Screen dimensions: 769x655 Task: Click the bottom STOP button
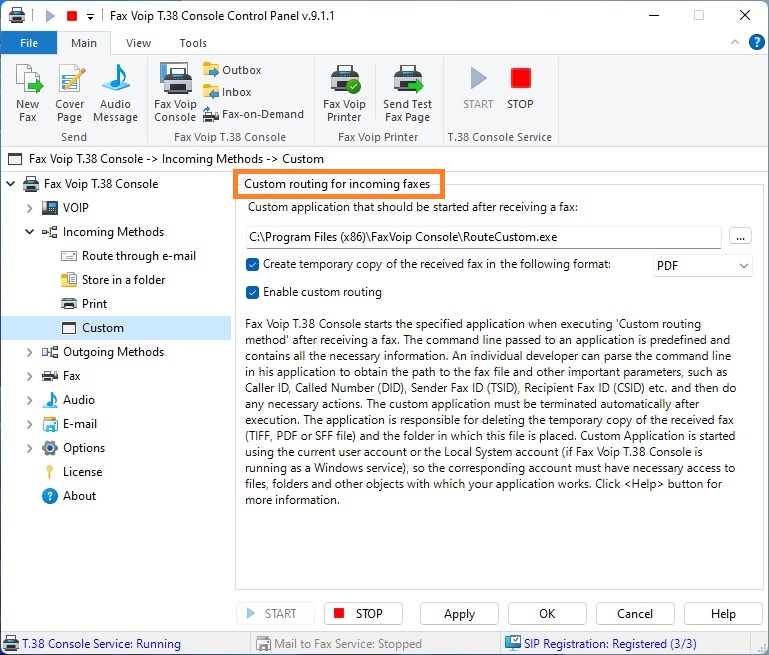(x=363, y=614)
